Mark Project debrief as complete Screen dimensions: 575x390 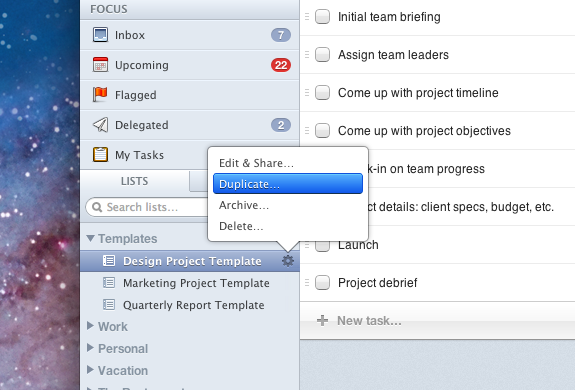coord(322,283)
